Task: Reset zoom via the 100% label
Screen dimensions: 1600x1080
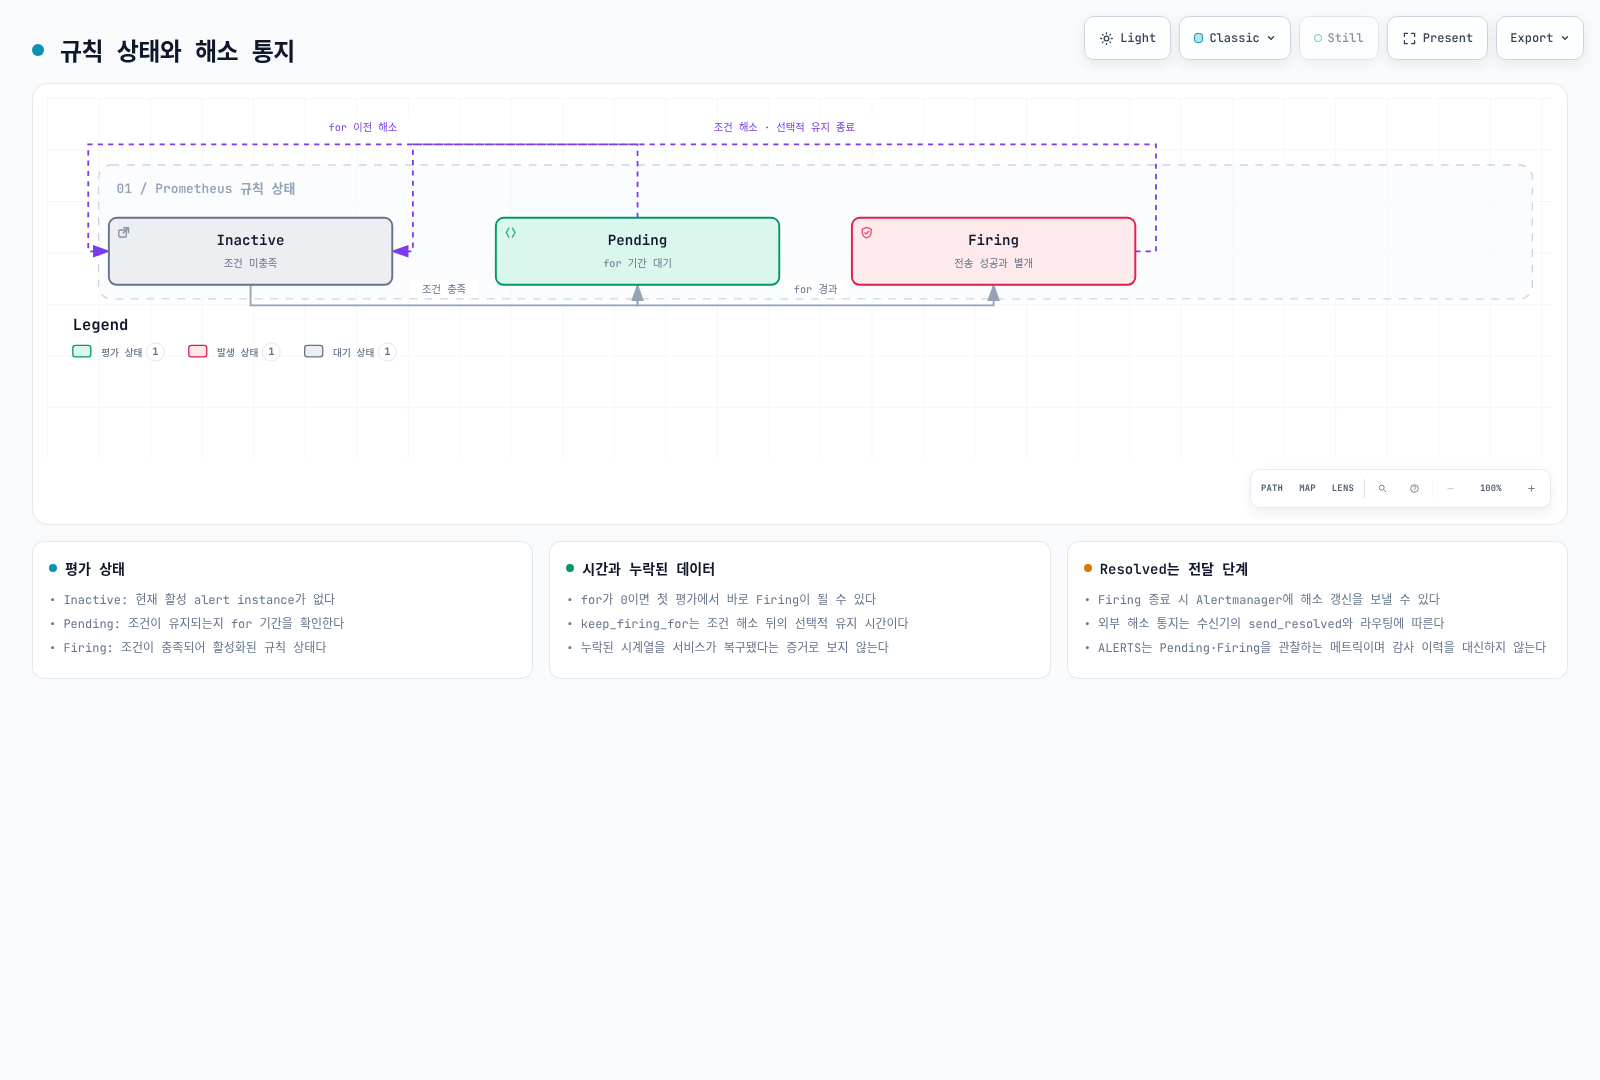Action: (x=1491, y=488)
